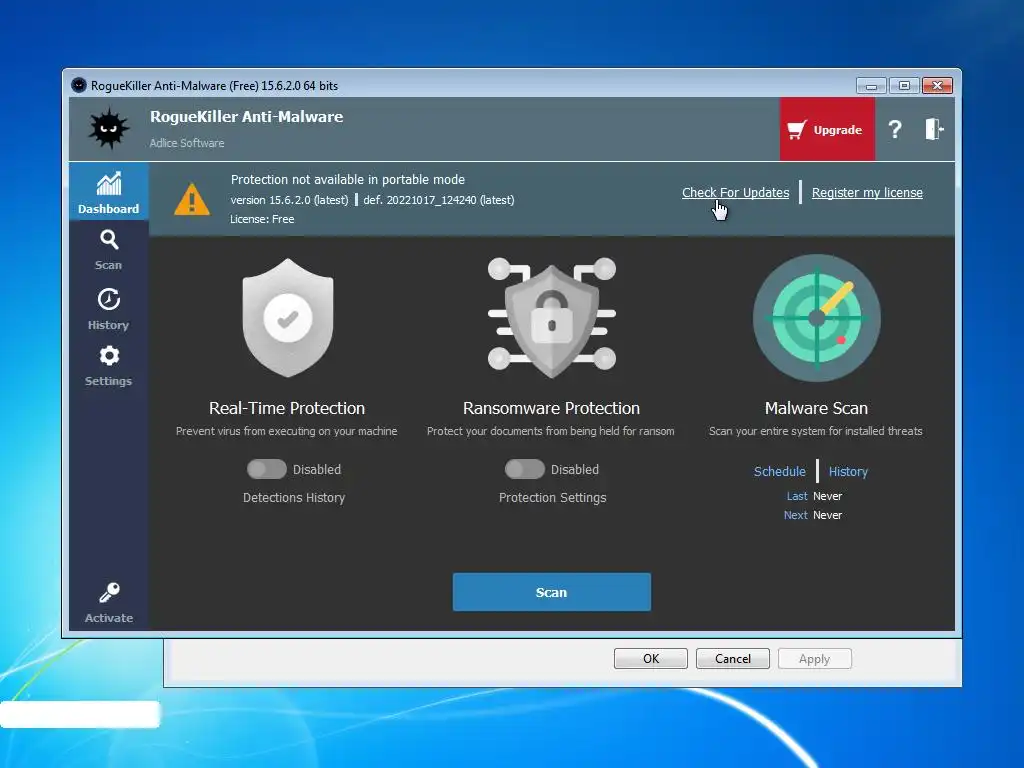1024x768 pixels.
Task: Click the 'License: Free' text
Action: pyautogui.click(x=262, y=219)
